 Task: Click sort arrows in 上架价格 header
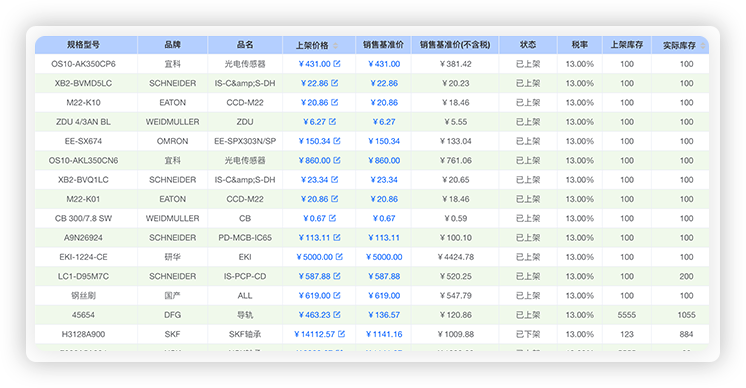pyautogui.click(x=335, y=46)
